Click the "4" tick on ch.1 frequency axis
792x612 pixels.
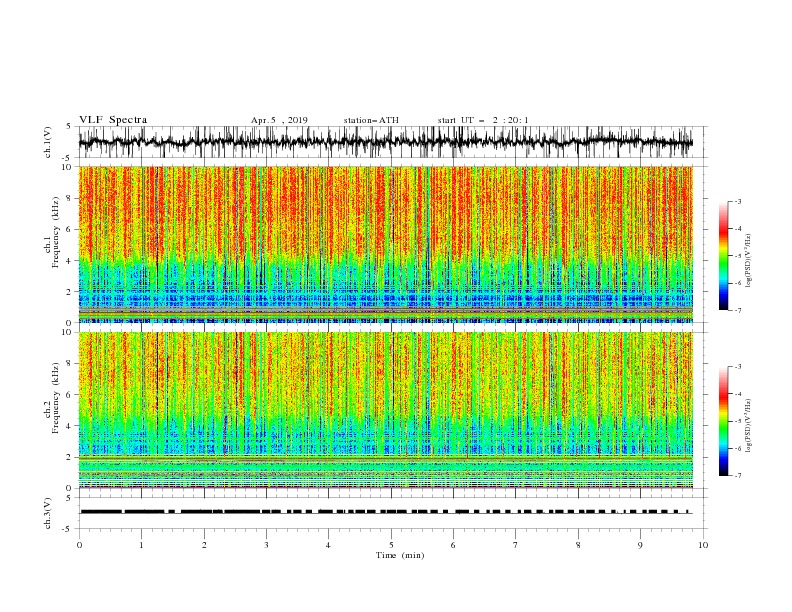click(x=70, y=261)
